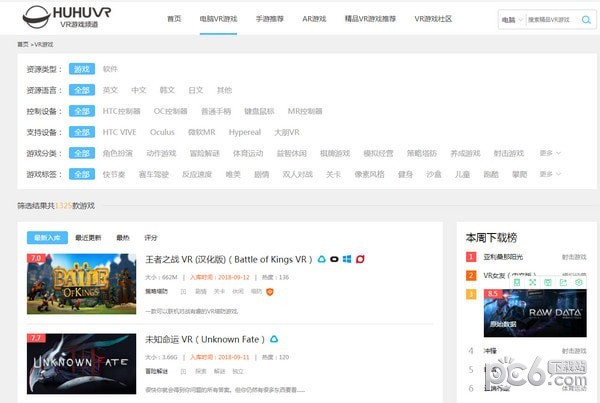This screenshot has width=600, height=403.
Task: Click the green share export icon
Action: click(x=563, y=282)
